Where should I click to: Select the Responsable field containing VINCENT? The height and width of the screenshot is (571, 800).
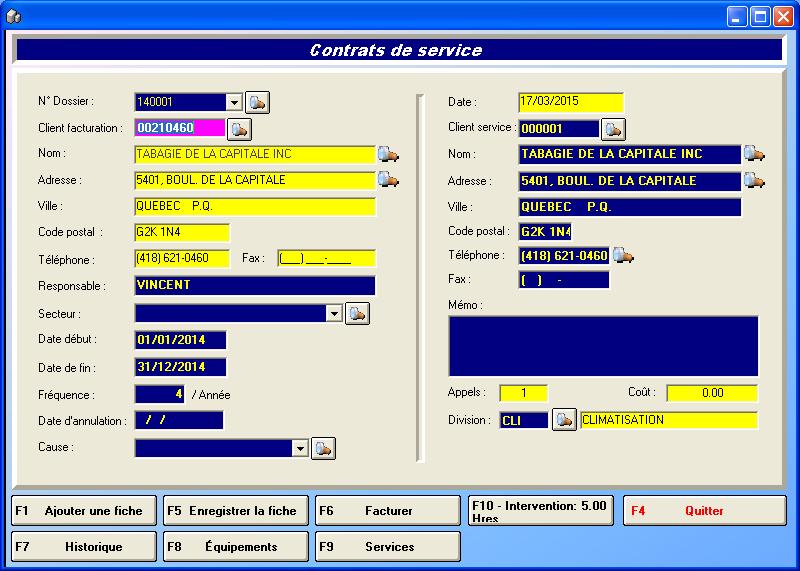tap(254, 285)
